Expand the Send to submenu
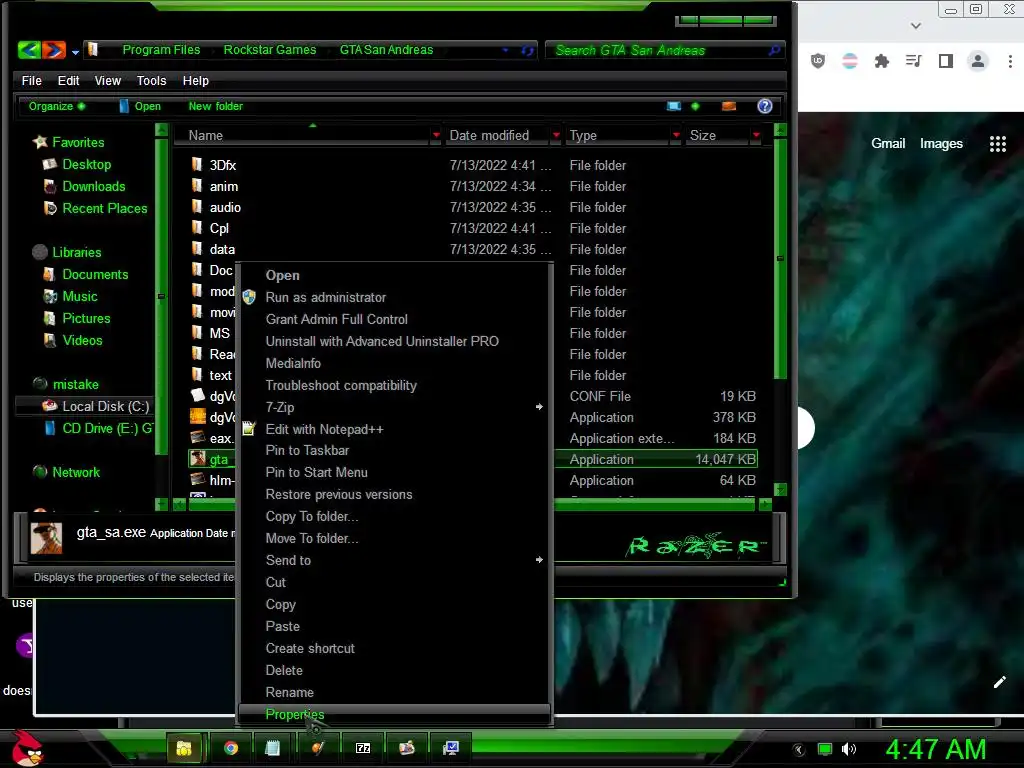The height and width of the screenshot is (768, 1024). pos(394,561)
